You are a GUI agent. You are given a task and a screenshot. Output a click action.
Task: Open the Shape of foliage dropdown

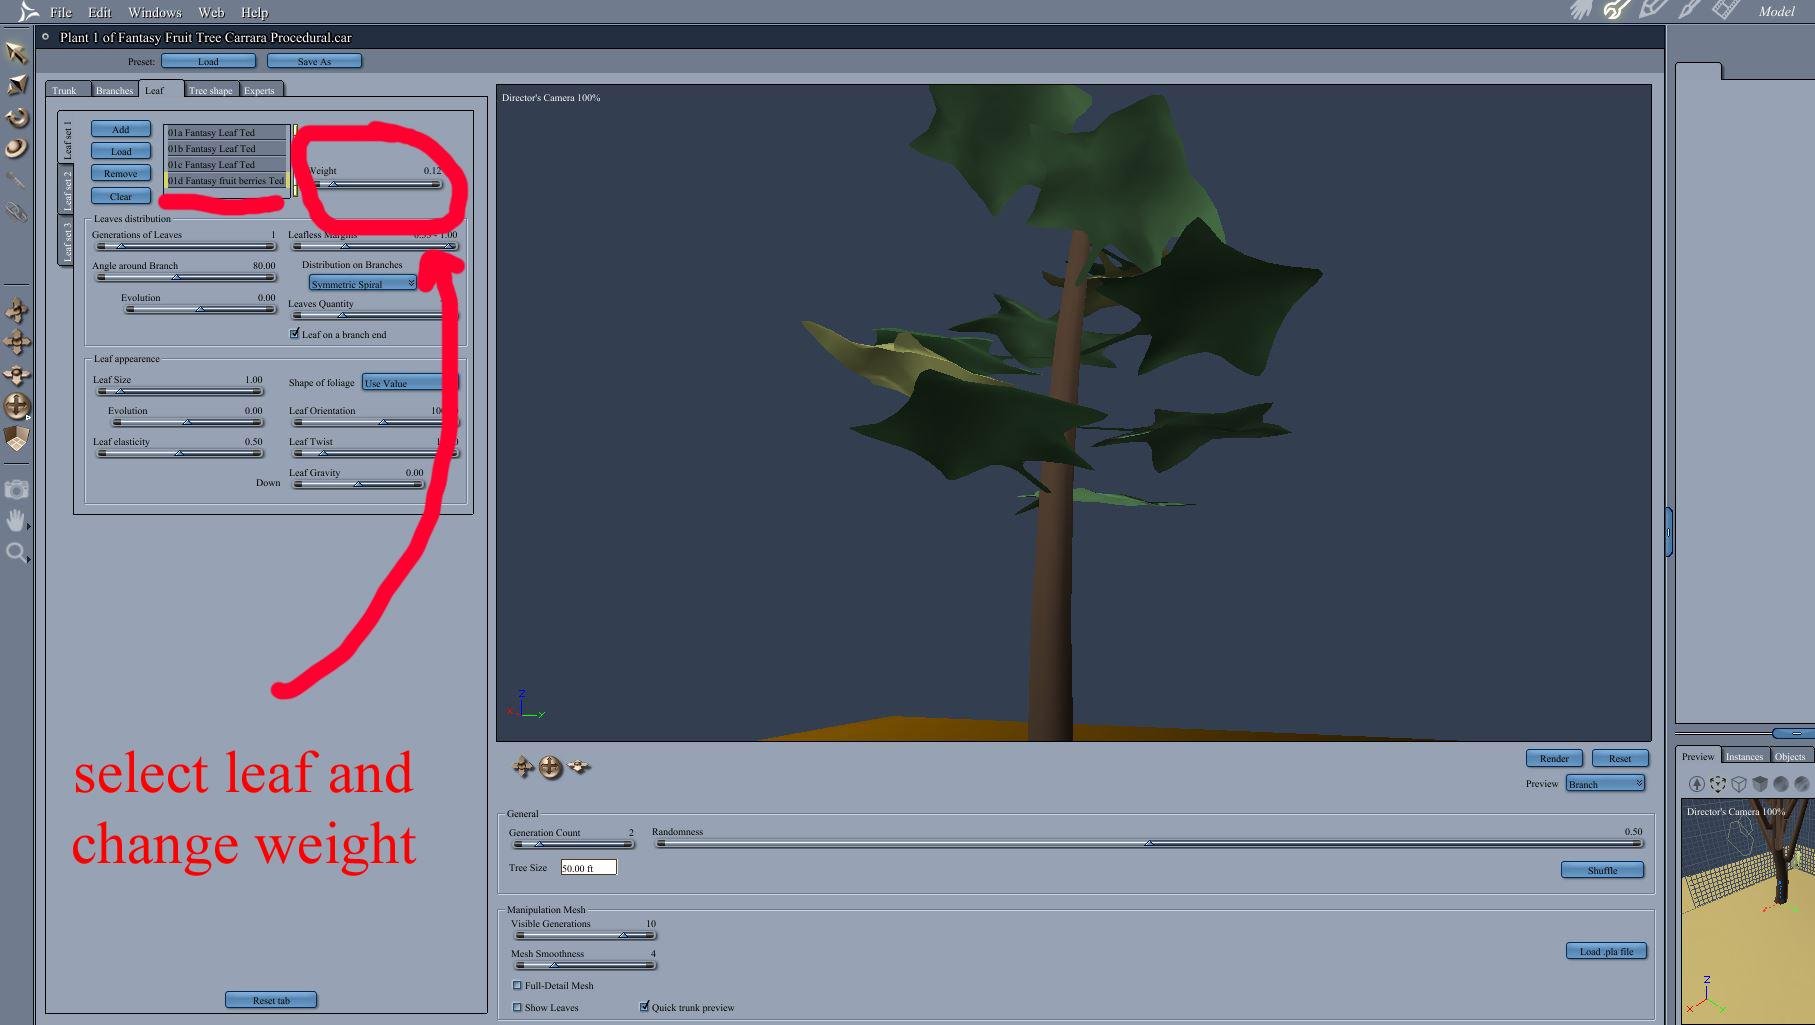409,383
